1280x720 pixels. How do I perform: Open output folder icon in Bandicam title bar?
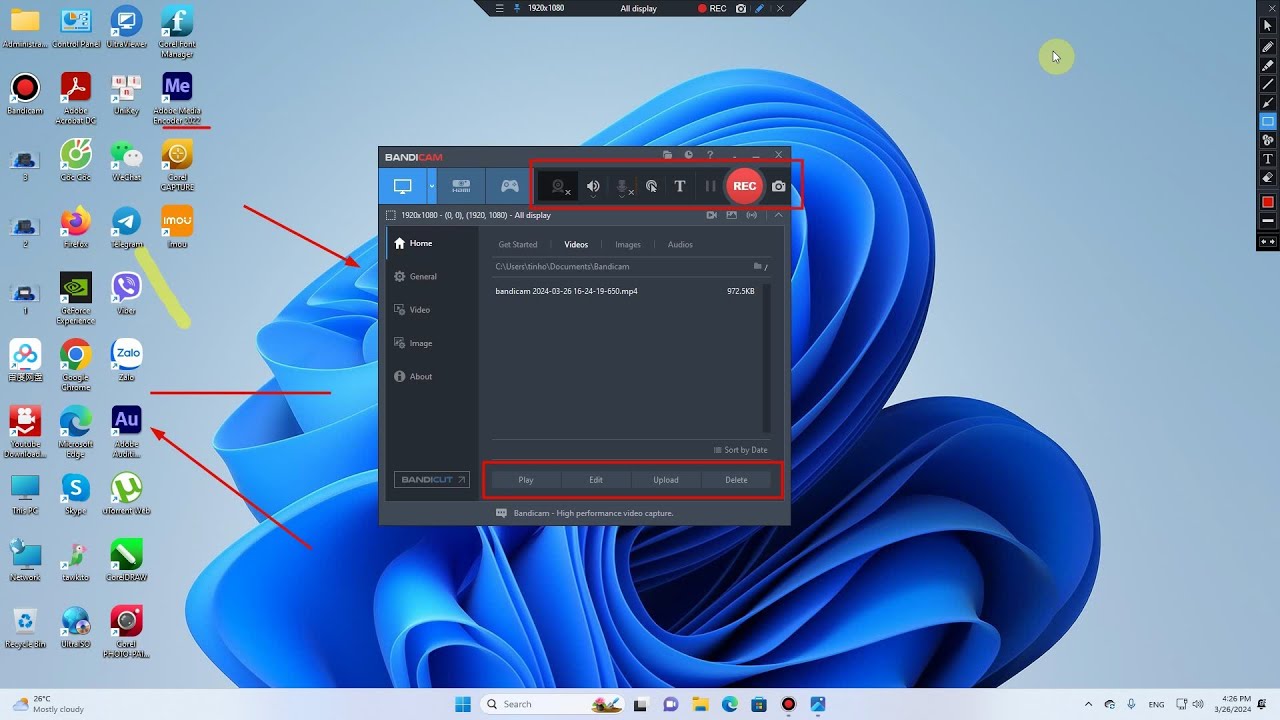click(x=667, y=155)
